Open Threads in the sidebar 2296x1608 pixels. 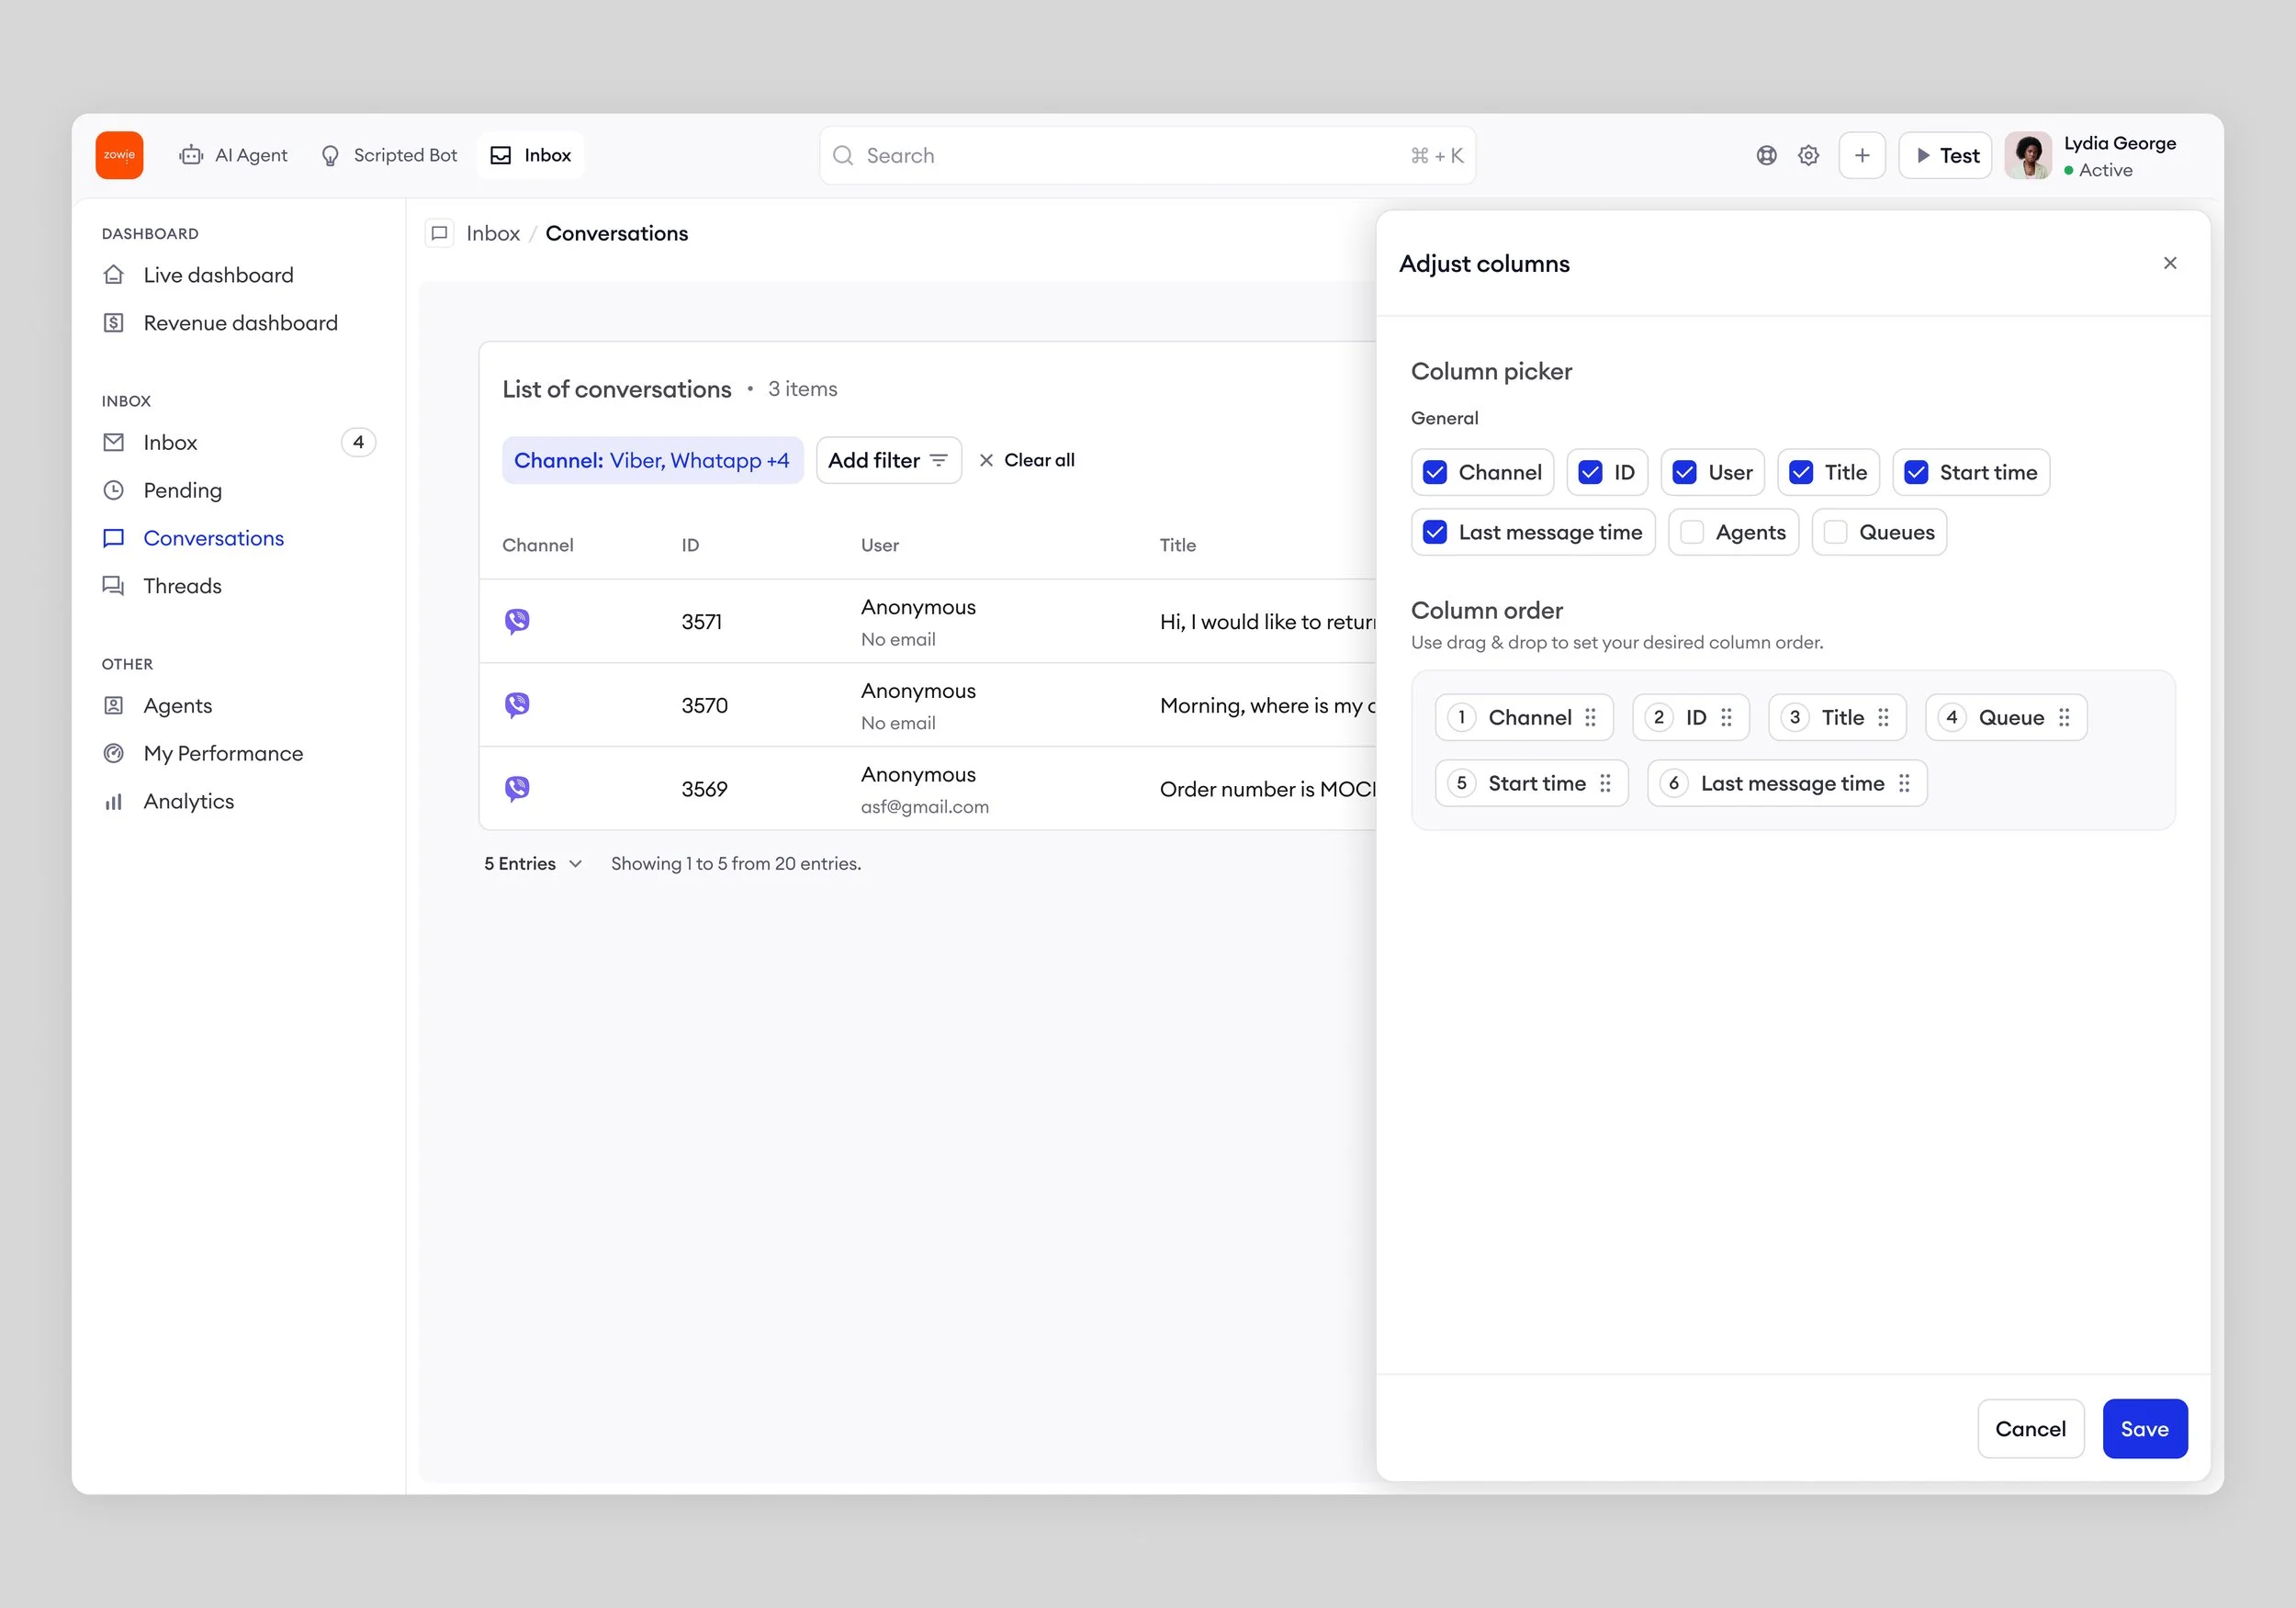coord(182,586)
